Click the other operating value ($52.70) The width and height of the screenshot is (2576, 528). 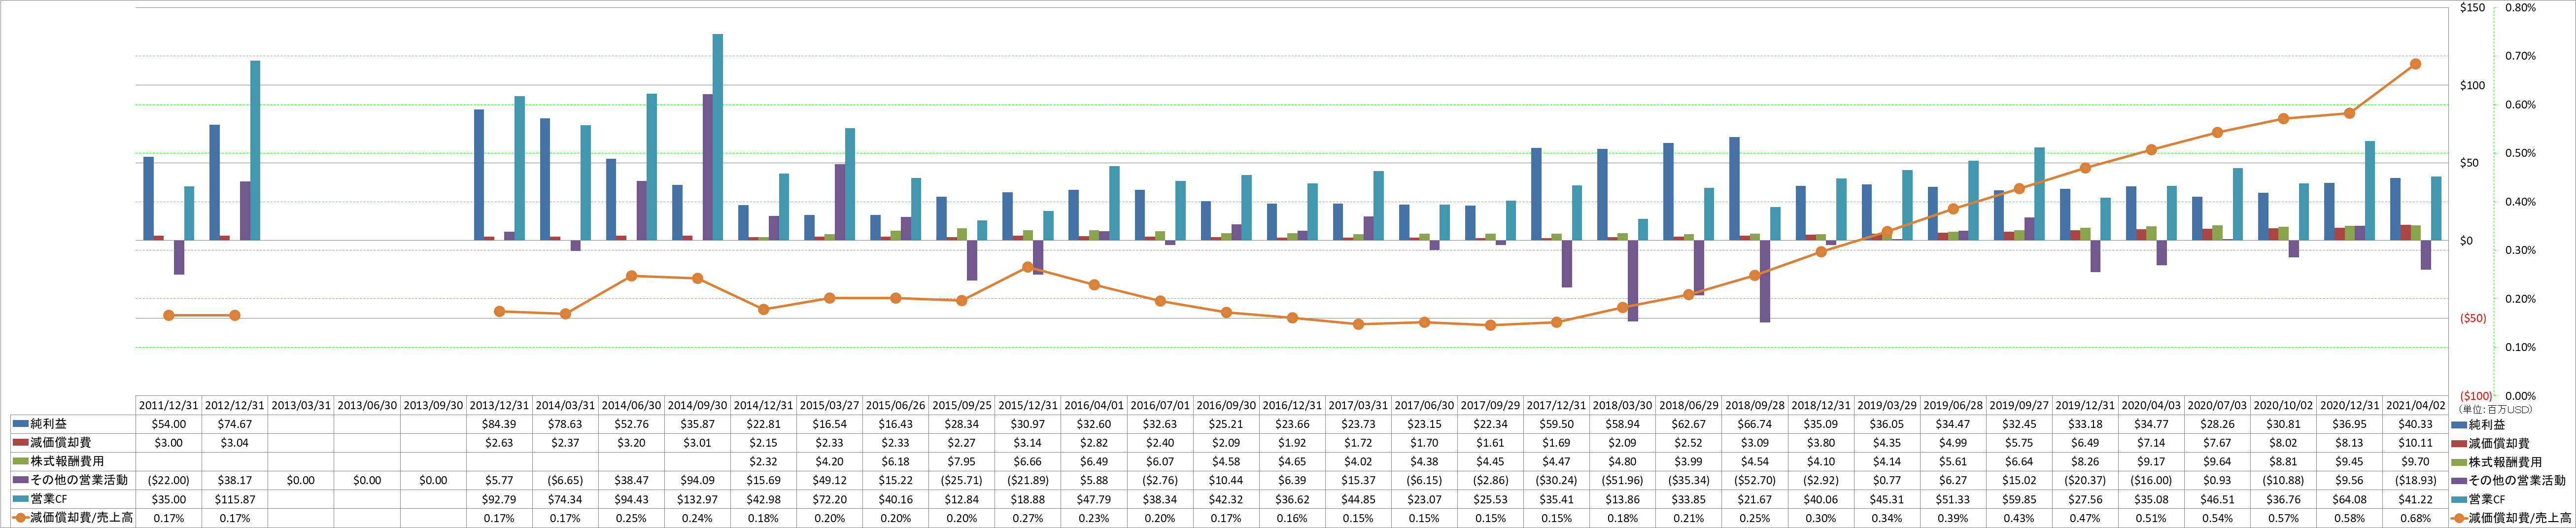pos(1754,480)
